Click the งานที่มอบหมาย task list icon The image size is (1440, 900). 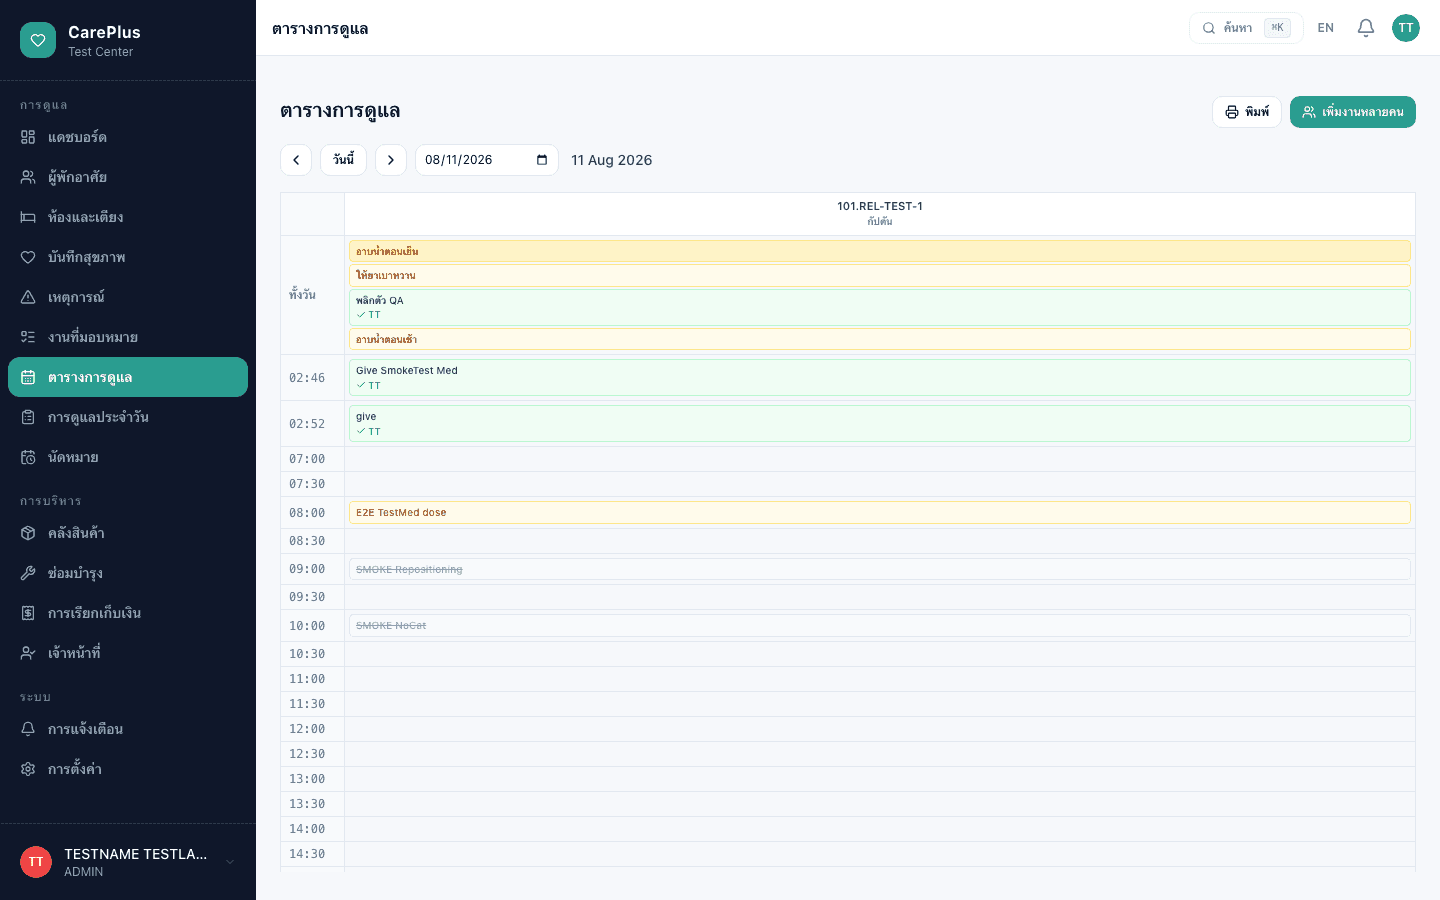point(28,337)
